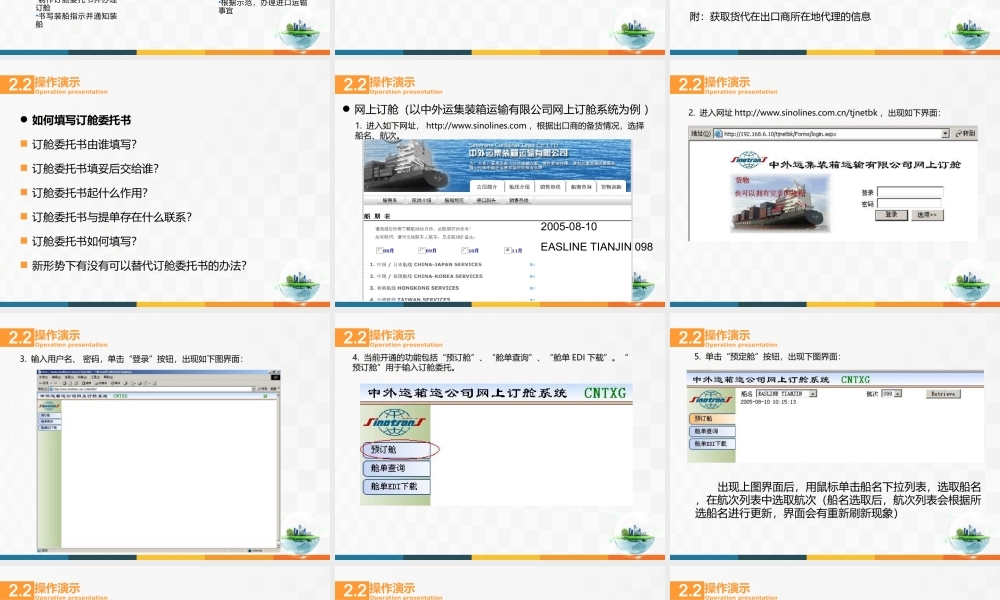The width and height of the screenshot is (1000, 600).
Task: Click the page icon in the address bar
Action: pos(718,134)
